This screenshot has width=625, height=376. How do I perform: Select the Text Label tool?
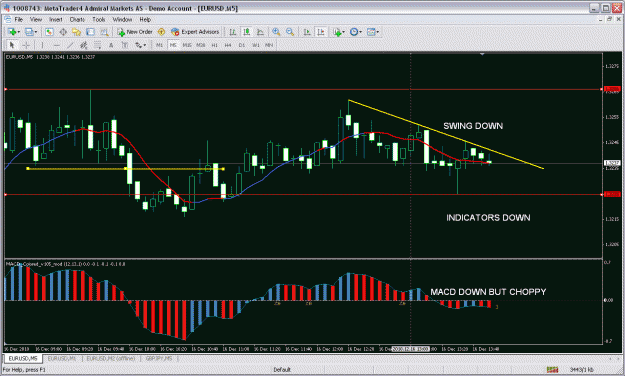coord(125,45)
